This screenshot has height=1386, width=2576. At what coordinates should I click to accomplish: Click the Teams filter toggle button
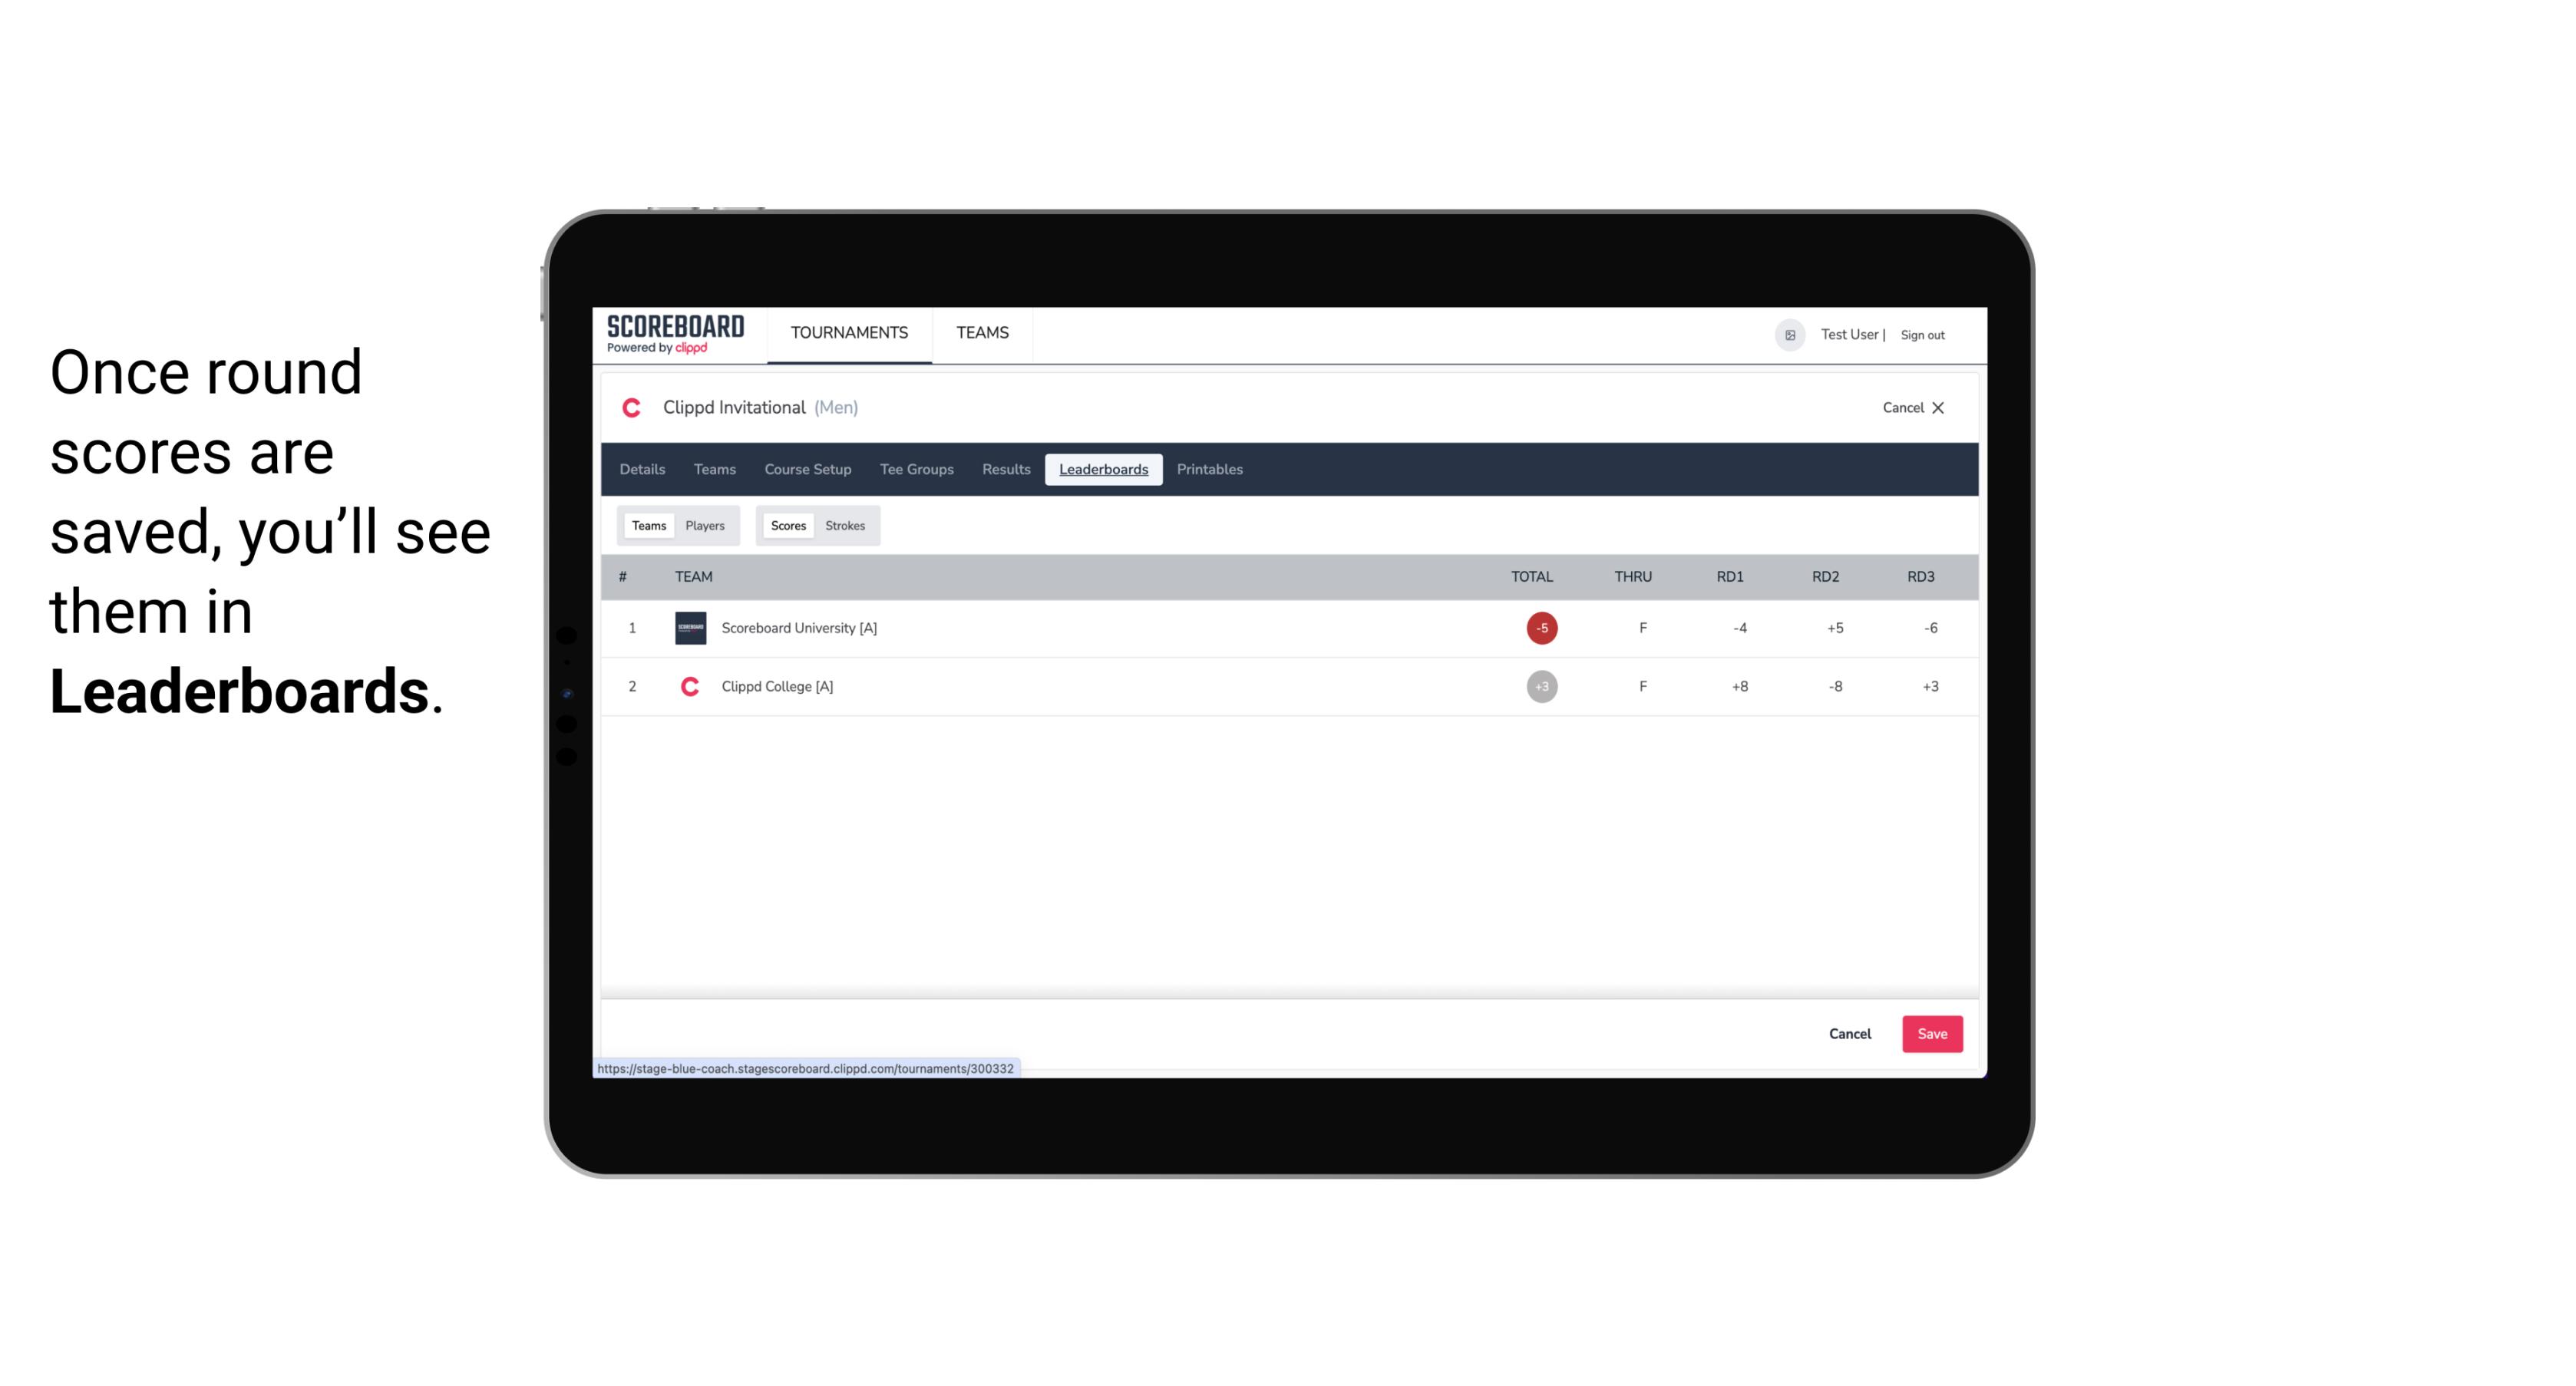coord(646,524)
